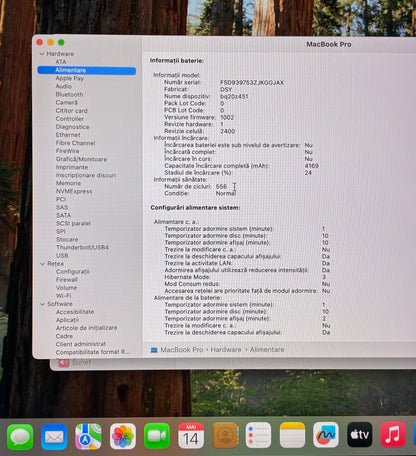416x456 pixels.
Task: Click the Condiție value Normal
Action: point(226,194)
